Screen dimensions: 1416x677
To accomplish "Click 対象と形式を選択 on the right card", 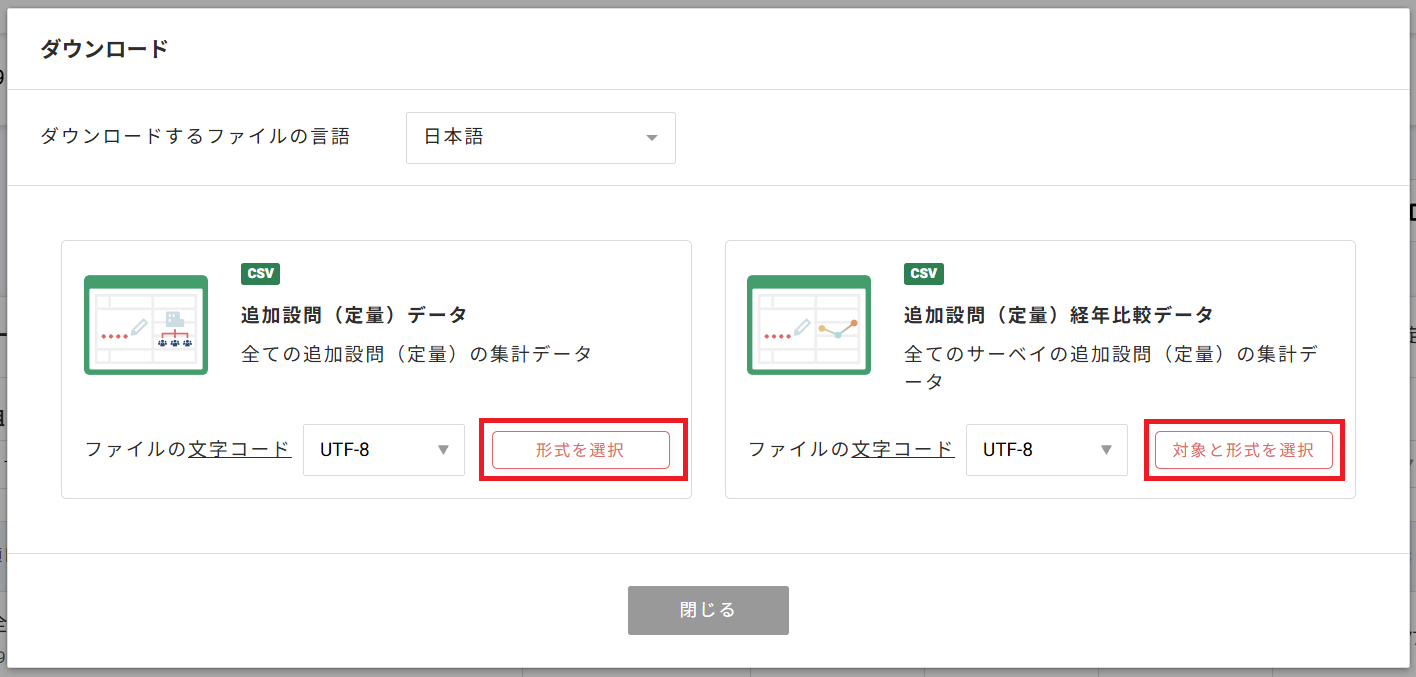I will [x=1243, y=450].
